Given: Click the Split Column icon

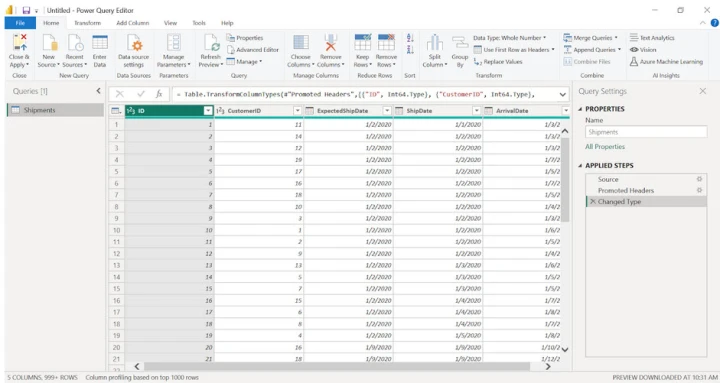Looking at the screenshot, I should (434, 42).
